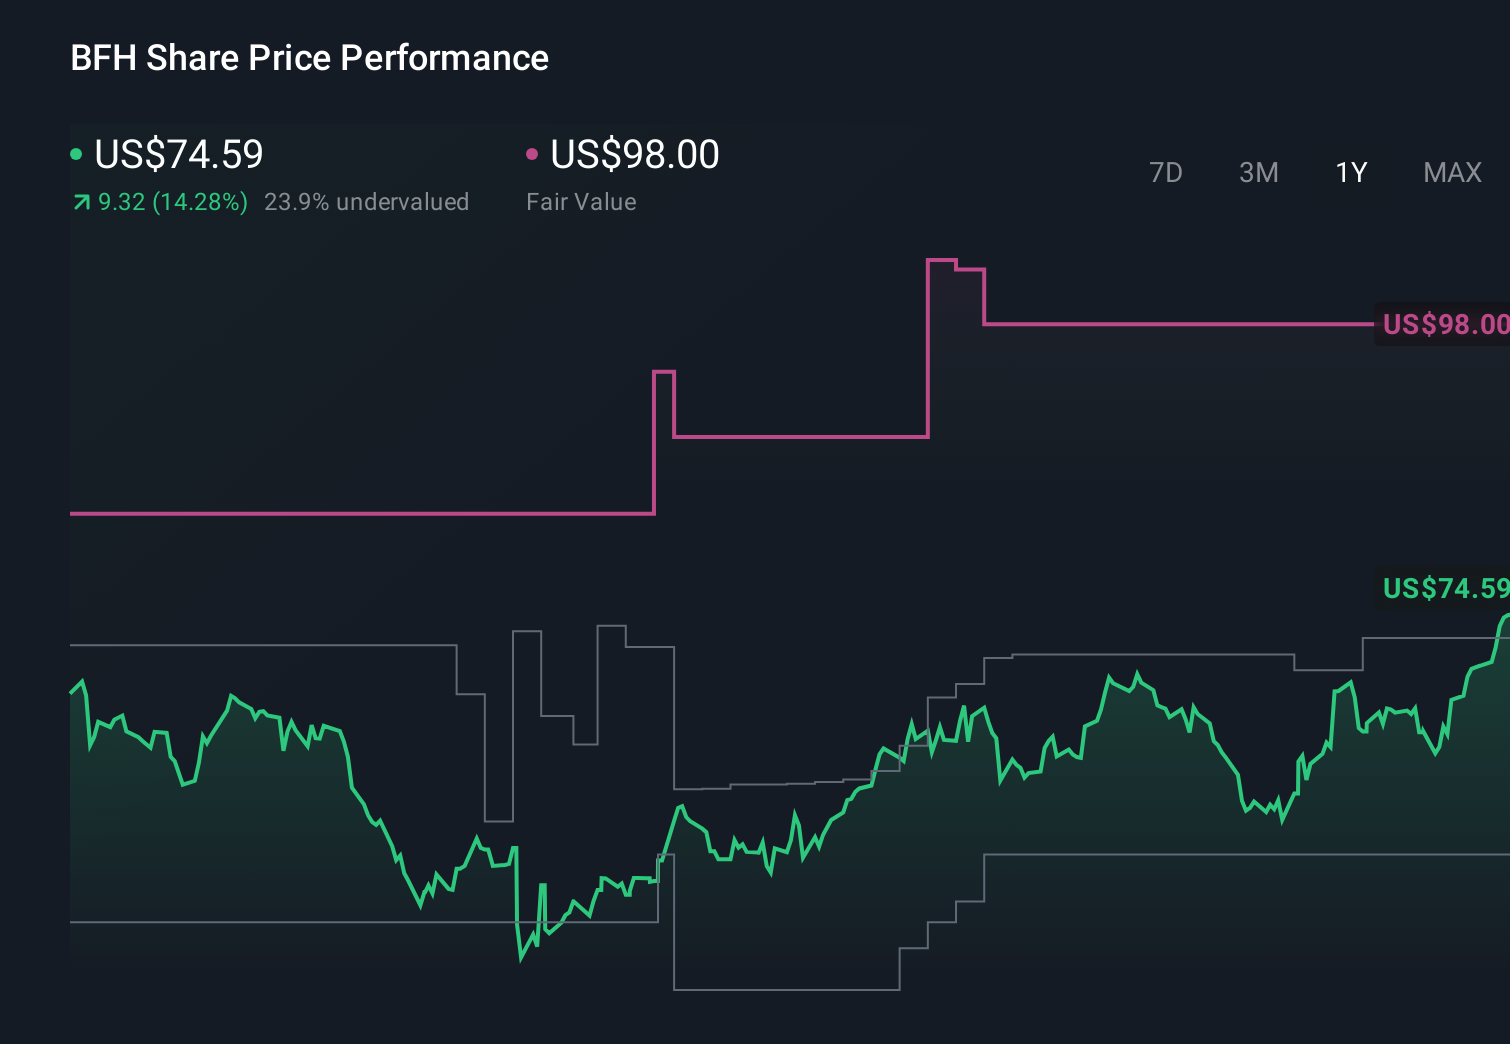This screenshot has height=1044, width=1510.
Task: Click the gray analyst range band line
Action: point(250,645)
